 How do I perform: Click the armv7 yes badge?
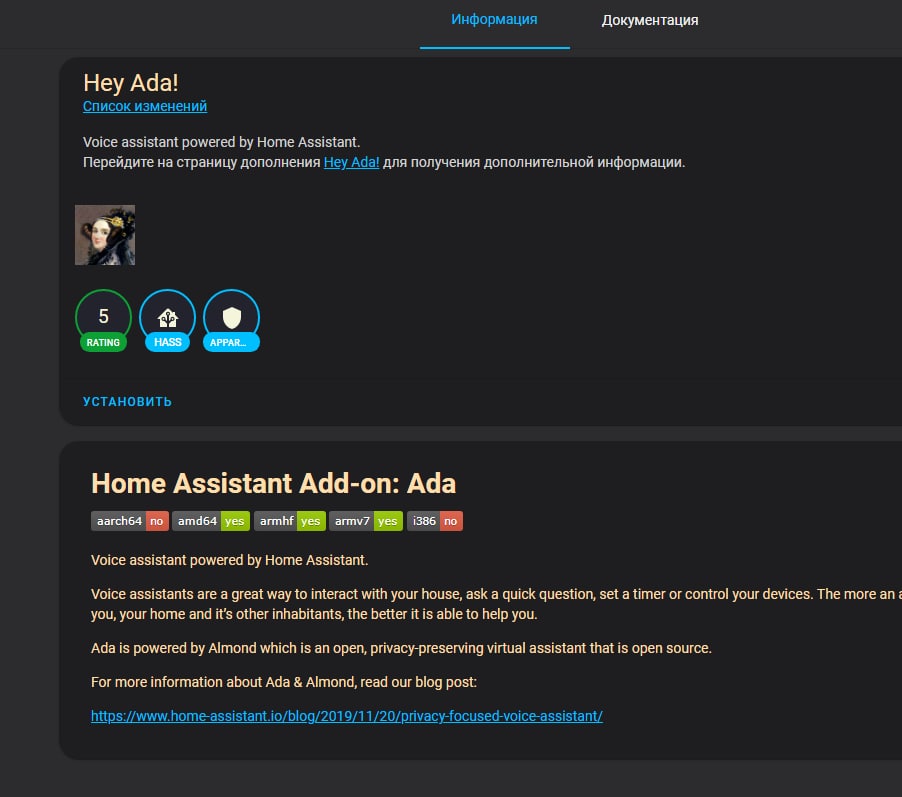[x=366, y=521]
